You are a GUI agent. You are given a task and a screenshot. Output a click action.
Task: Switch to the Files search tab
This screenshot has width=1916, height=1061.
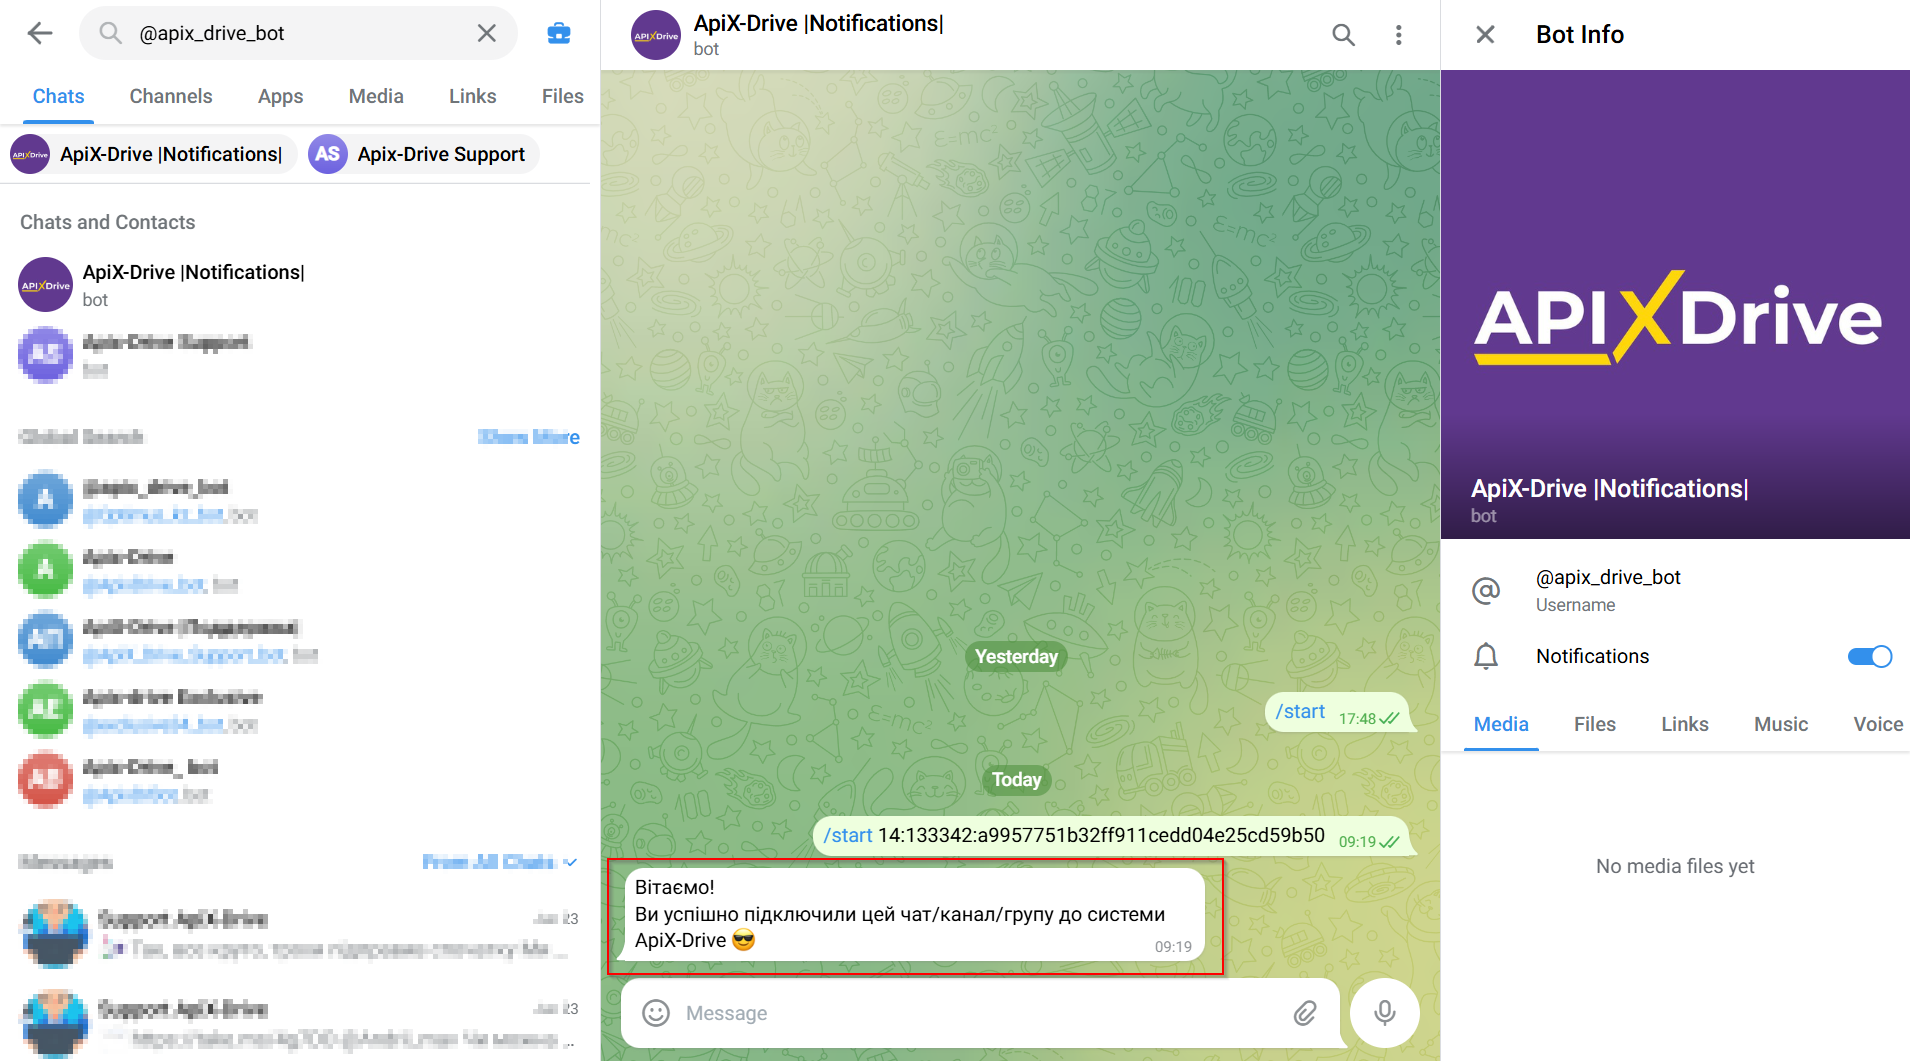coord(562,96)
